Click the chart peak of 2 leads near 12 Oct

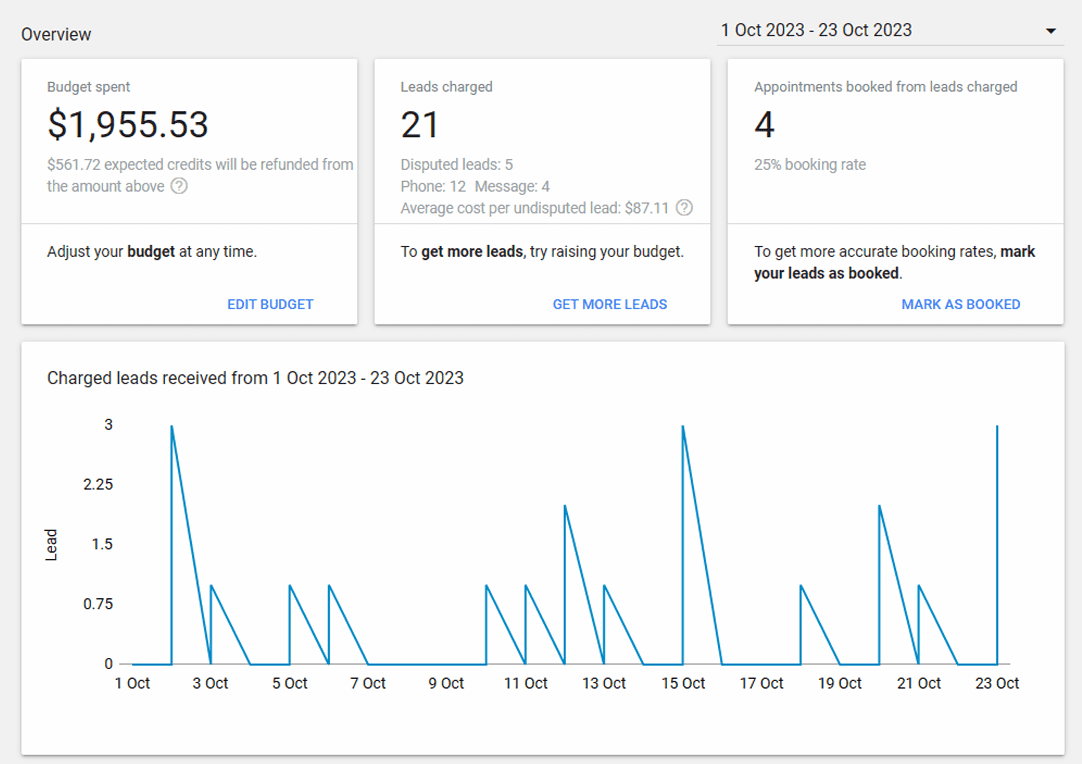click(x=565, y=505)
